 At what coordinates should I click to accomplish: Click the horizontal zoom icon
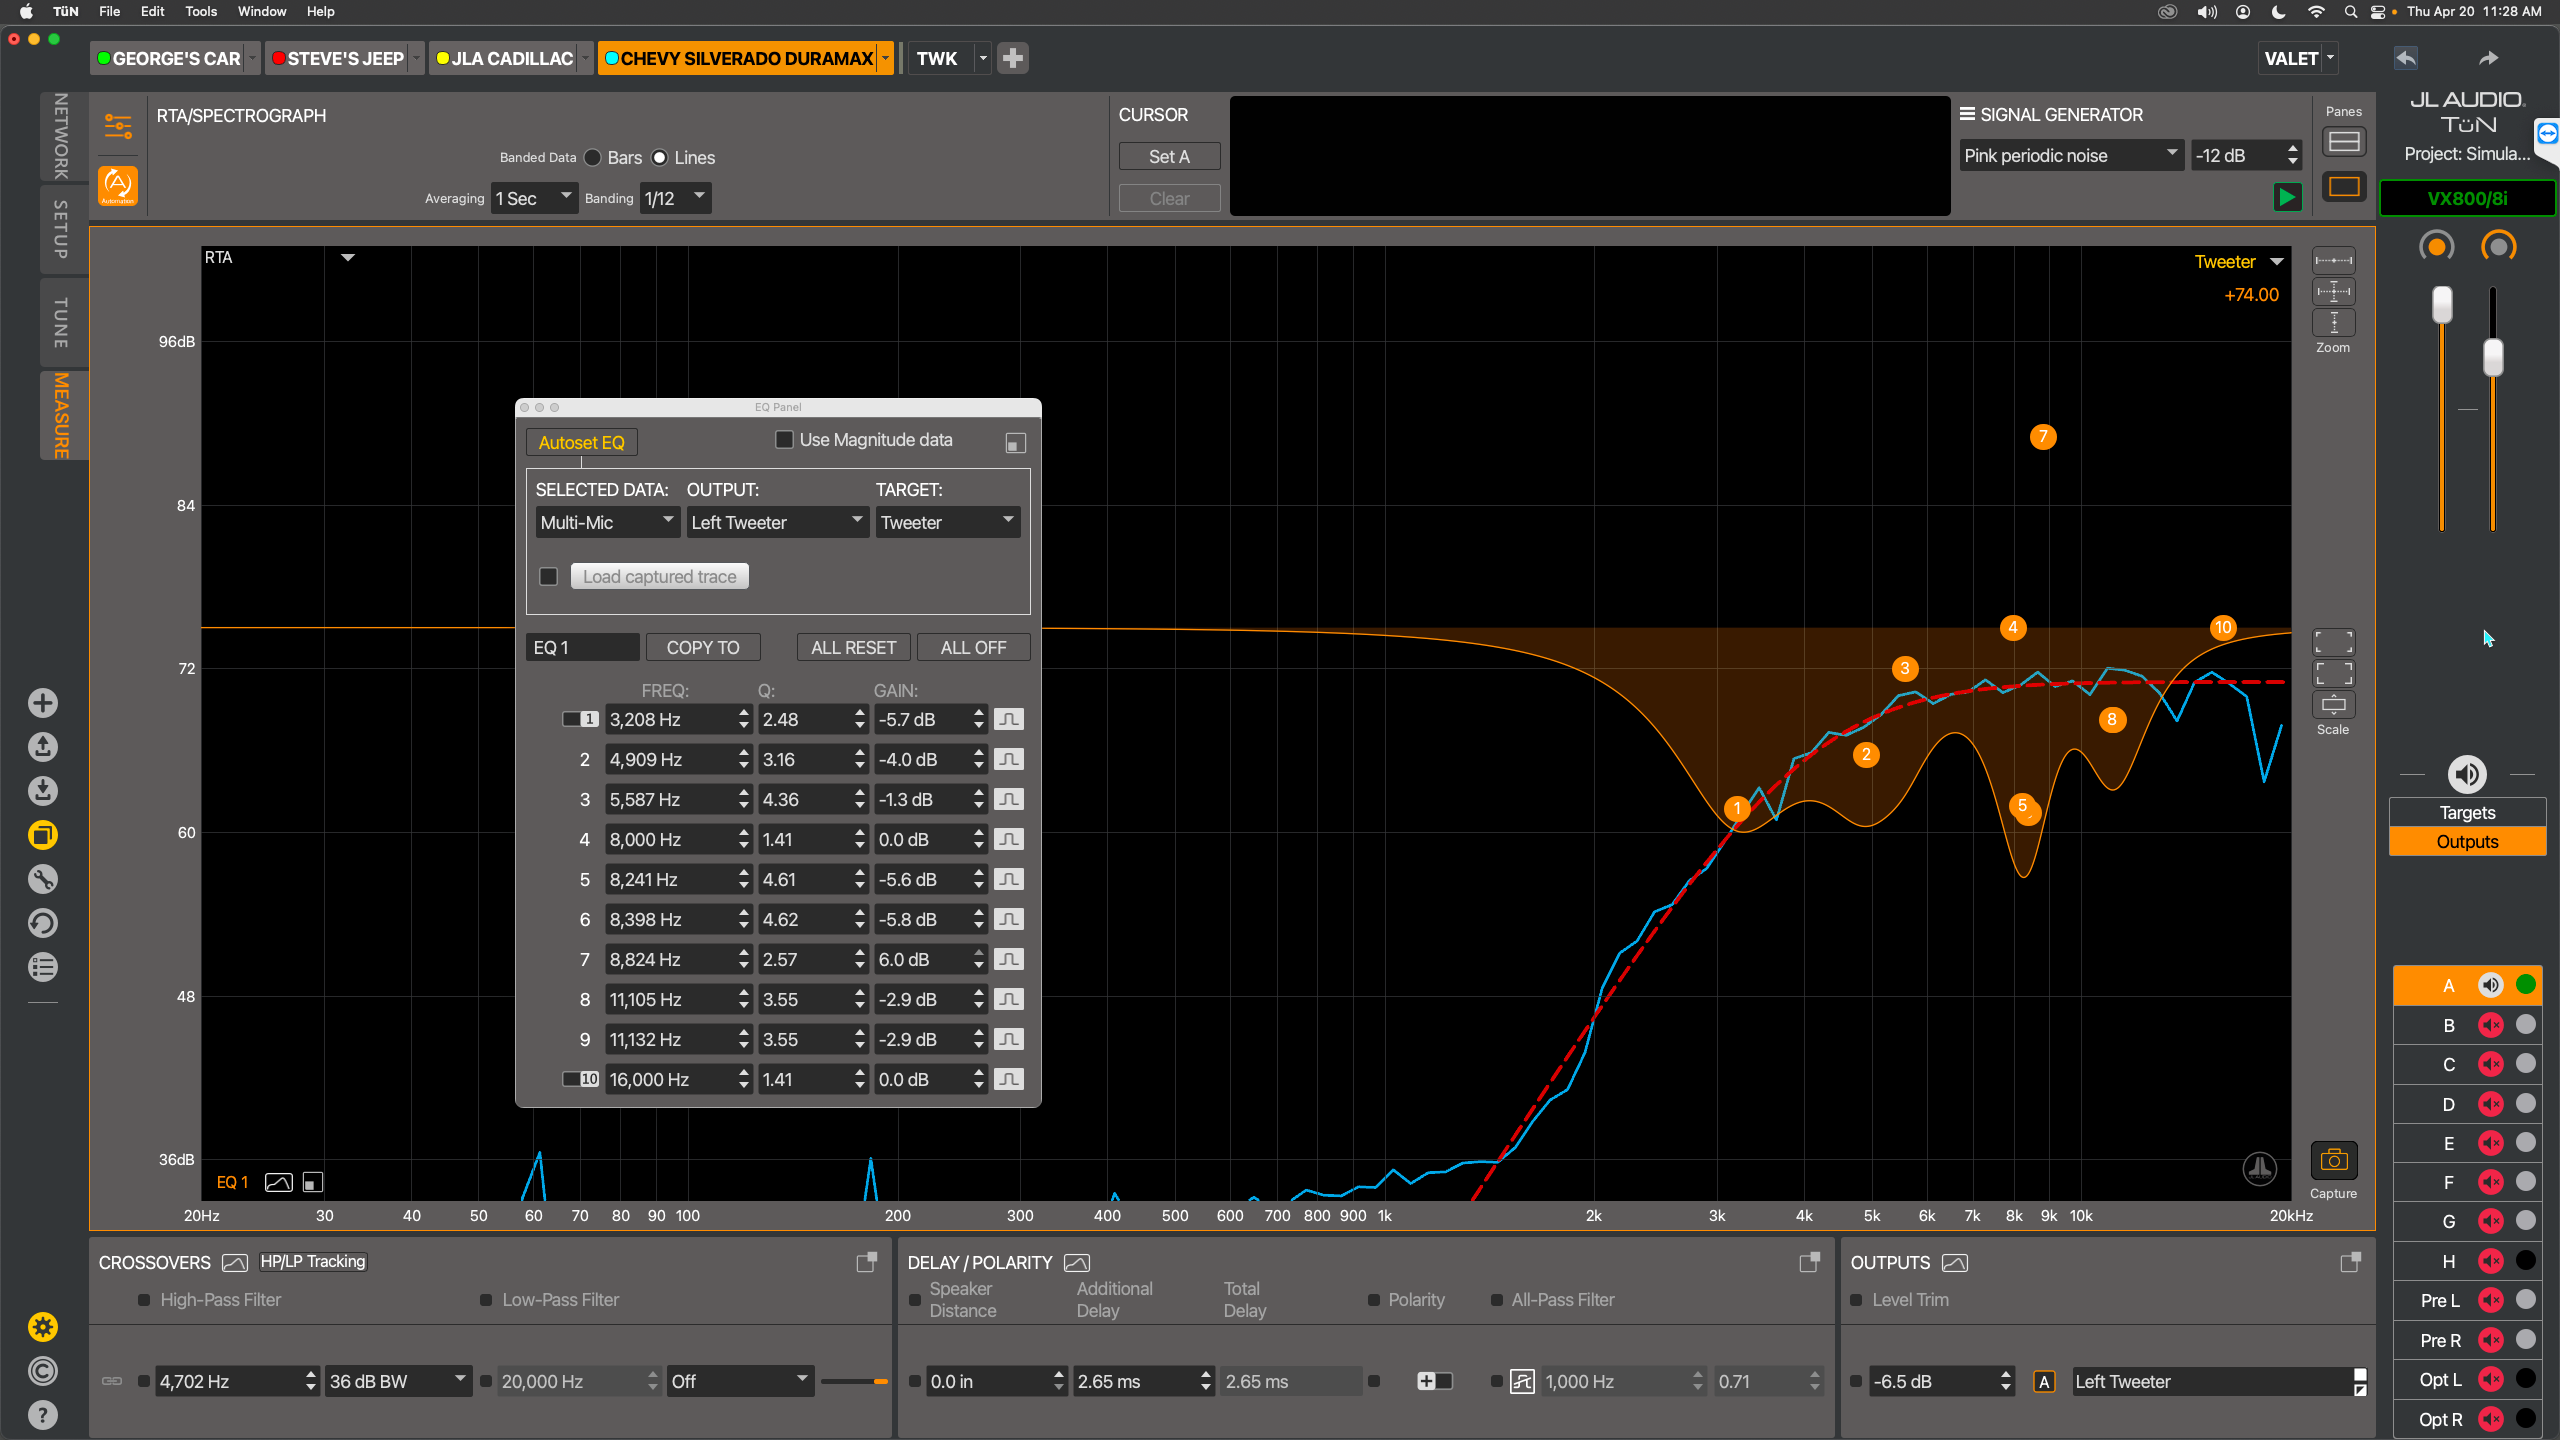coord(2333,261)
